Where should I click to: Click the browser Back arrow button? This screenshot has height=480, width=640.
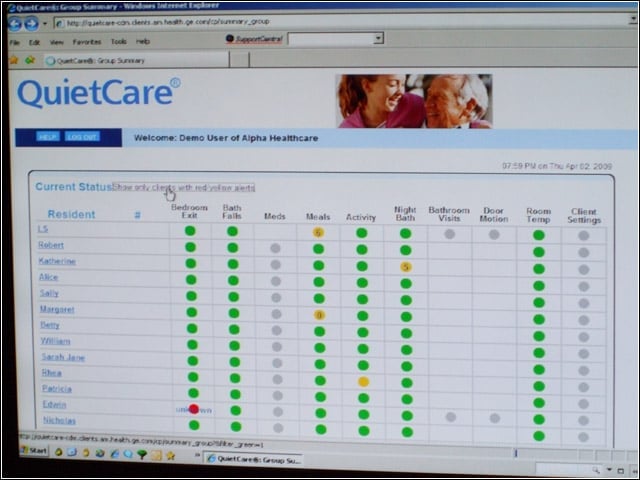[15, 24]
